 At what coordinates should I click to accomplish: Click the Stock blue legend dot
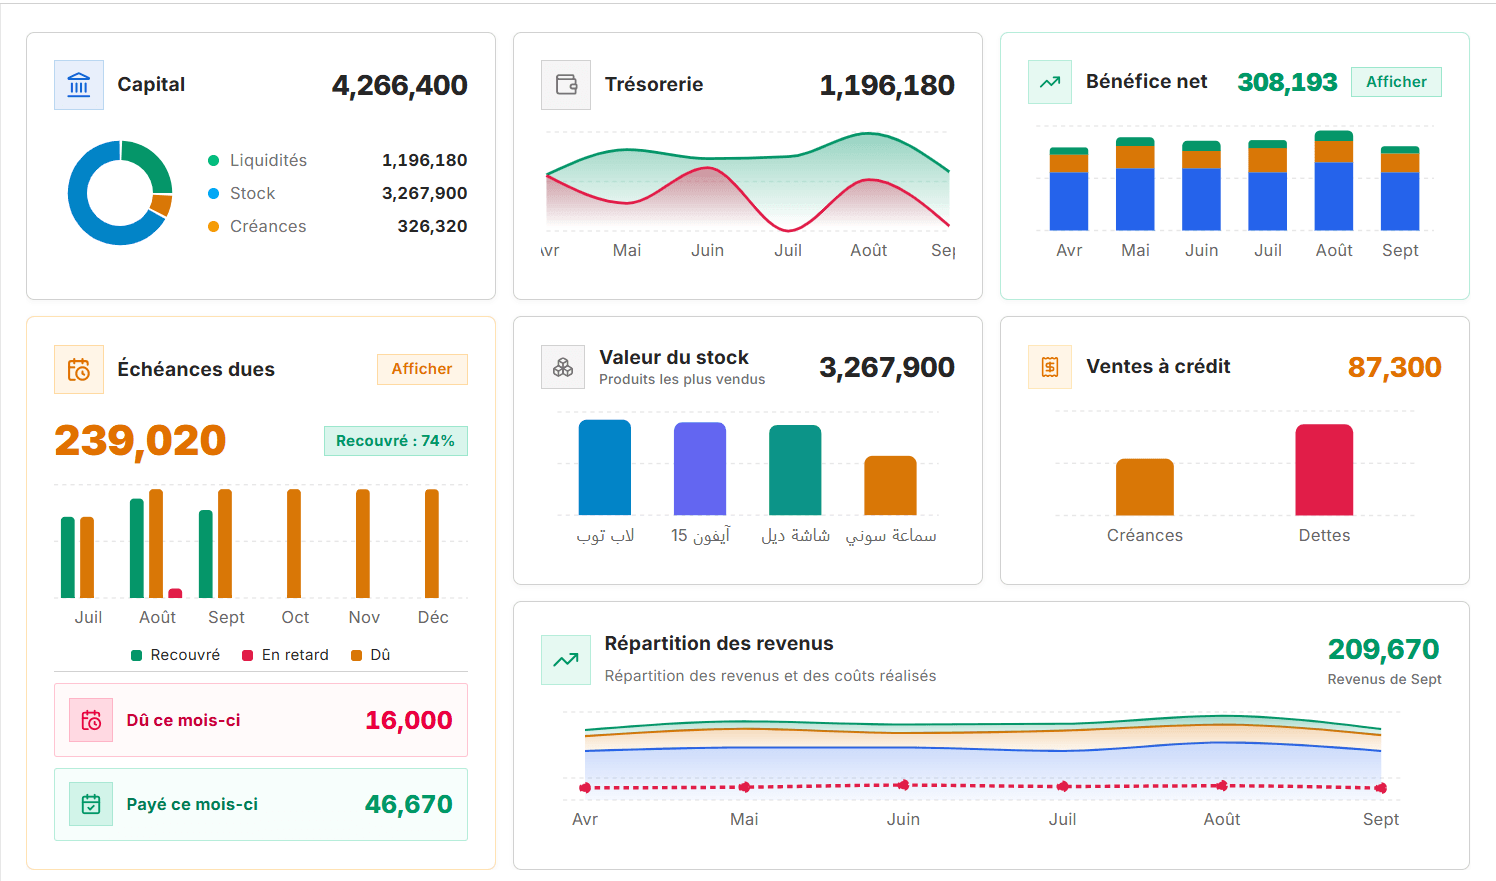tap(213, 194)
